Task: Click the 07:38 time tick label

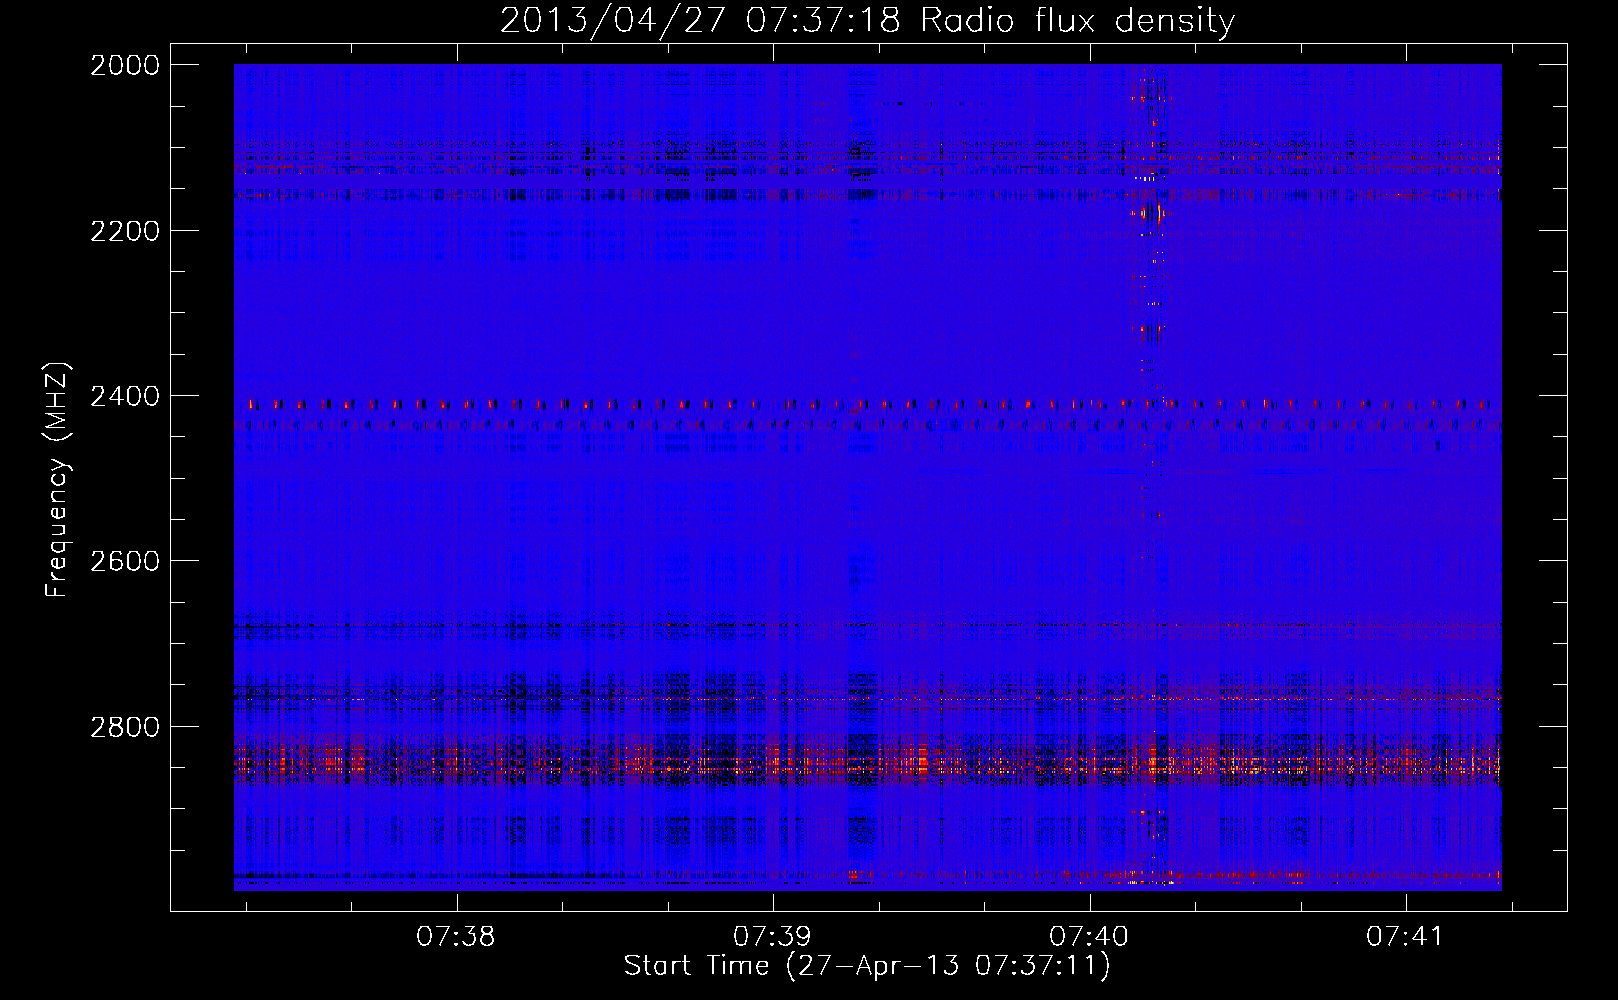Action: (x=456, y=937)
